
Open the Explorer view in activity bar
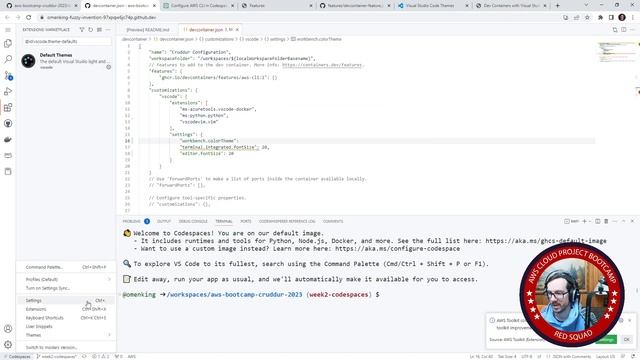(8, 43)
